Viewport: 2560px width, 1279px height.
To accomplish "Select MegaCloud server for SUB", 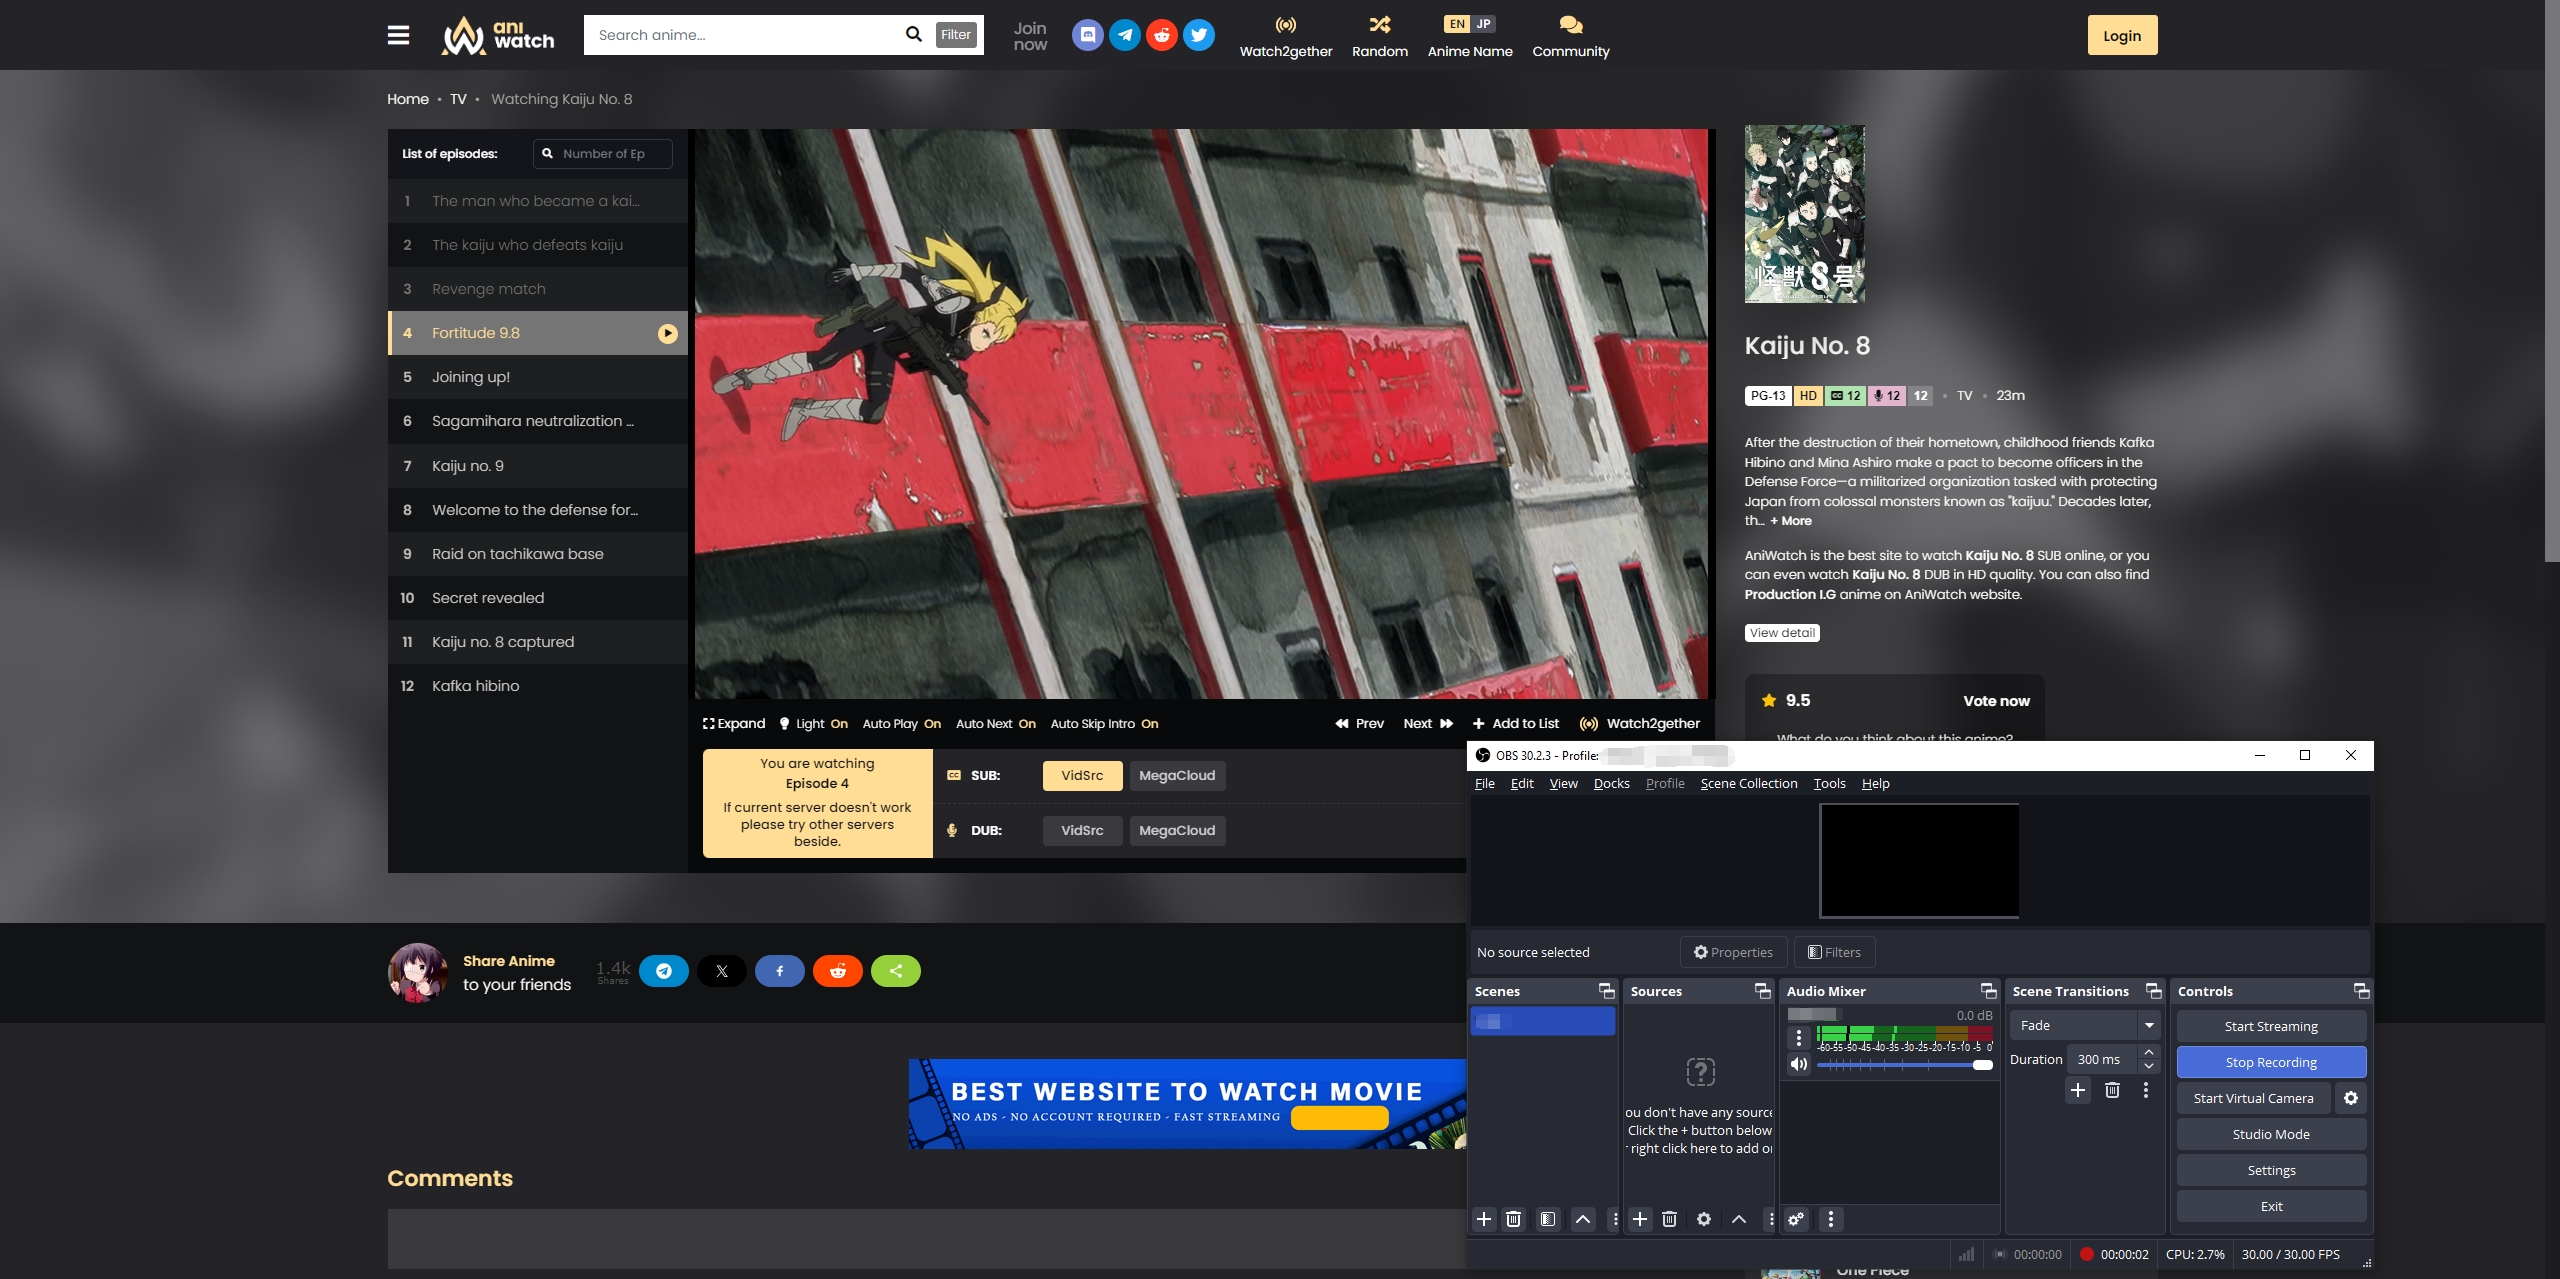I will pyautogui.click(x=1177, y=776).
